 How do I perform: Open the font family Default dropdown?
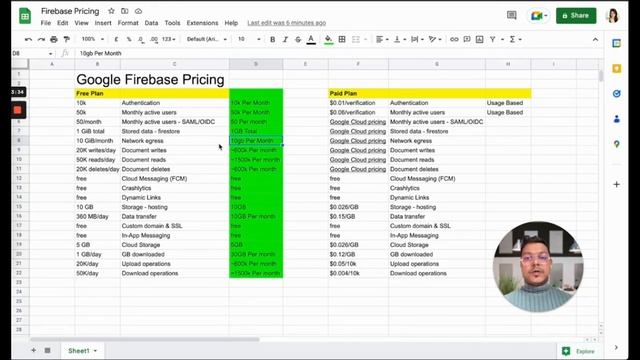(x=207, y=39)
